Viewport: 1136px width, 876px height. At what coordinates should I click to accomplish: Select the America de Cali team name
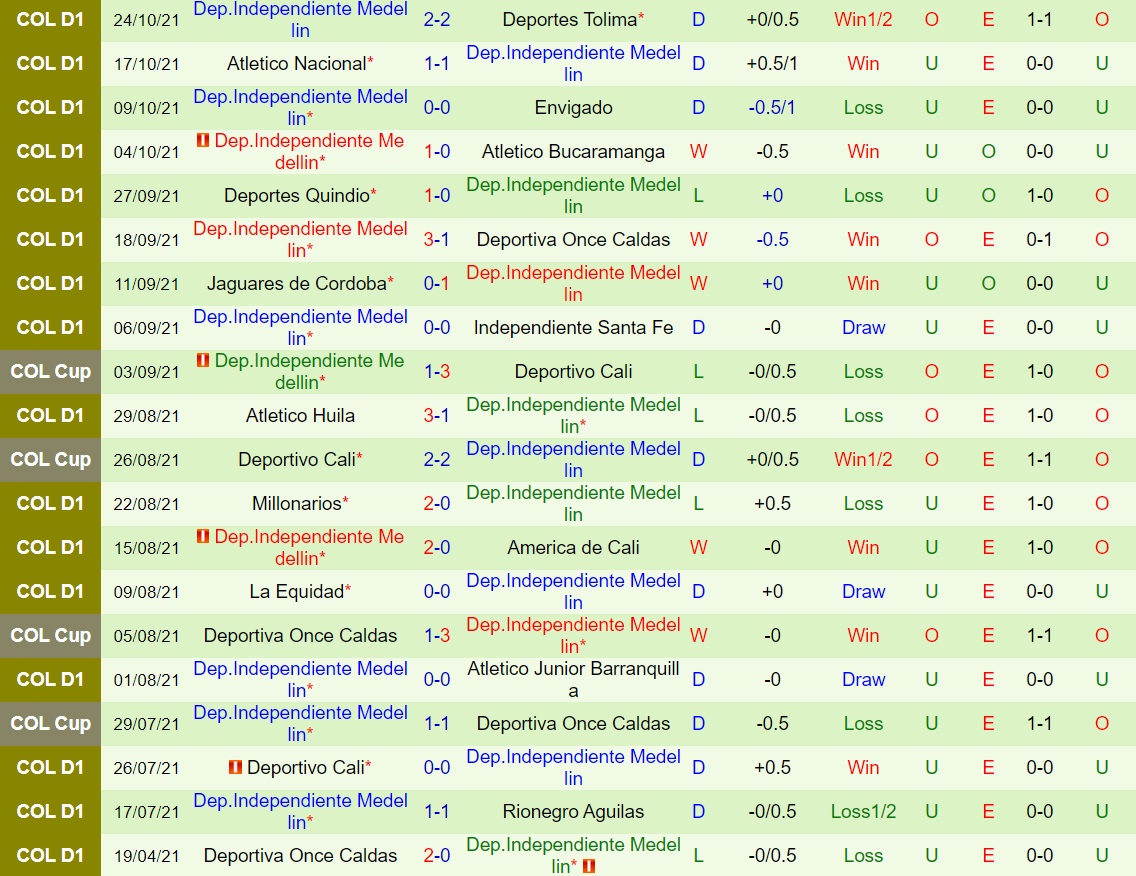[x=573, y=548]
